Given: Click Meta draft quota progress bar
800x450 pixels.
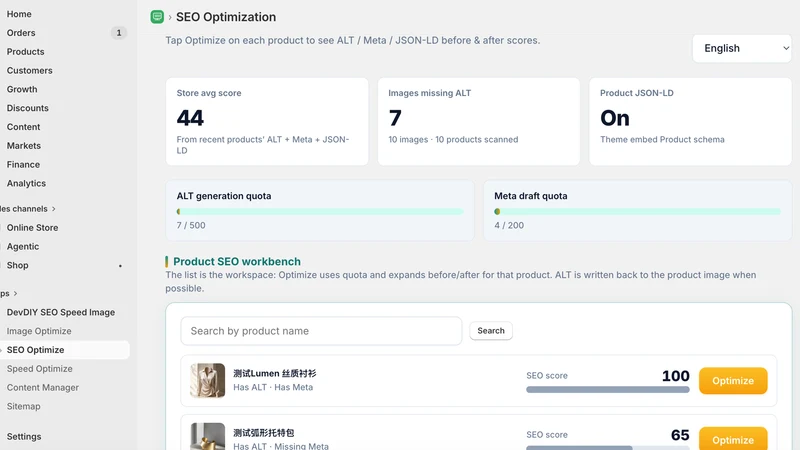Looking at the screenshot, I should tap(637, 212).
